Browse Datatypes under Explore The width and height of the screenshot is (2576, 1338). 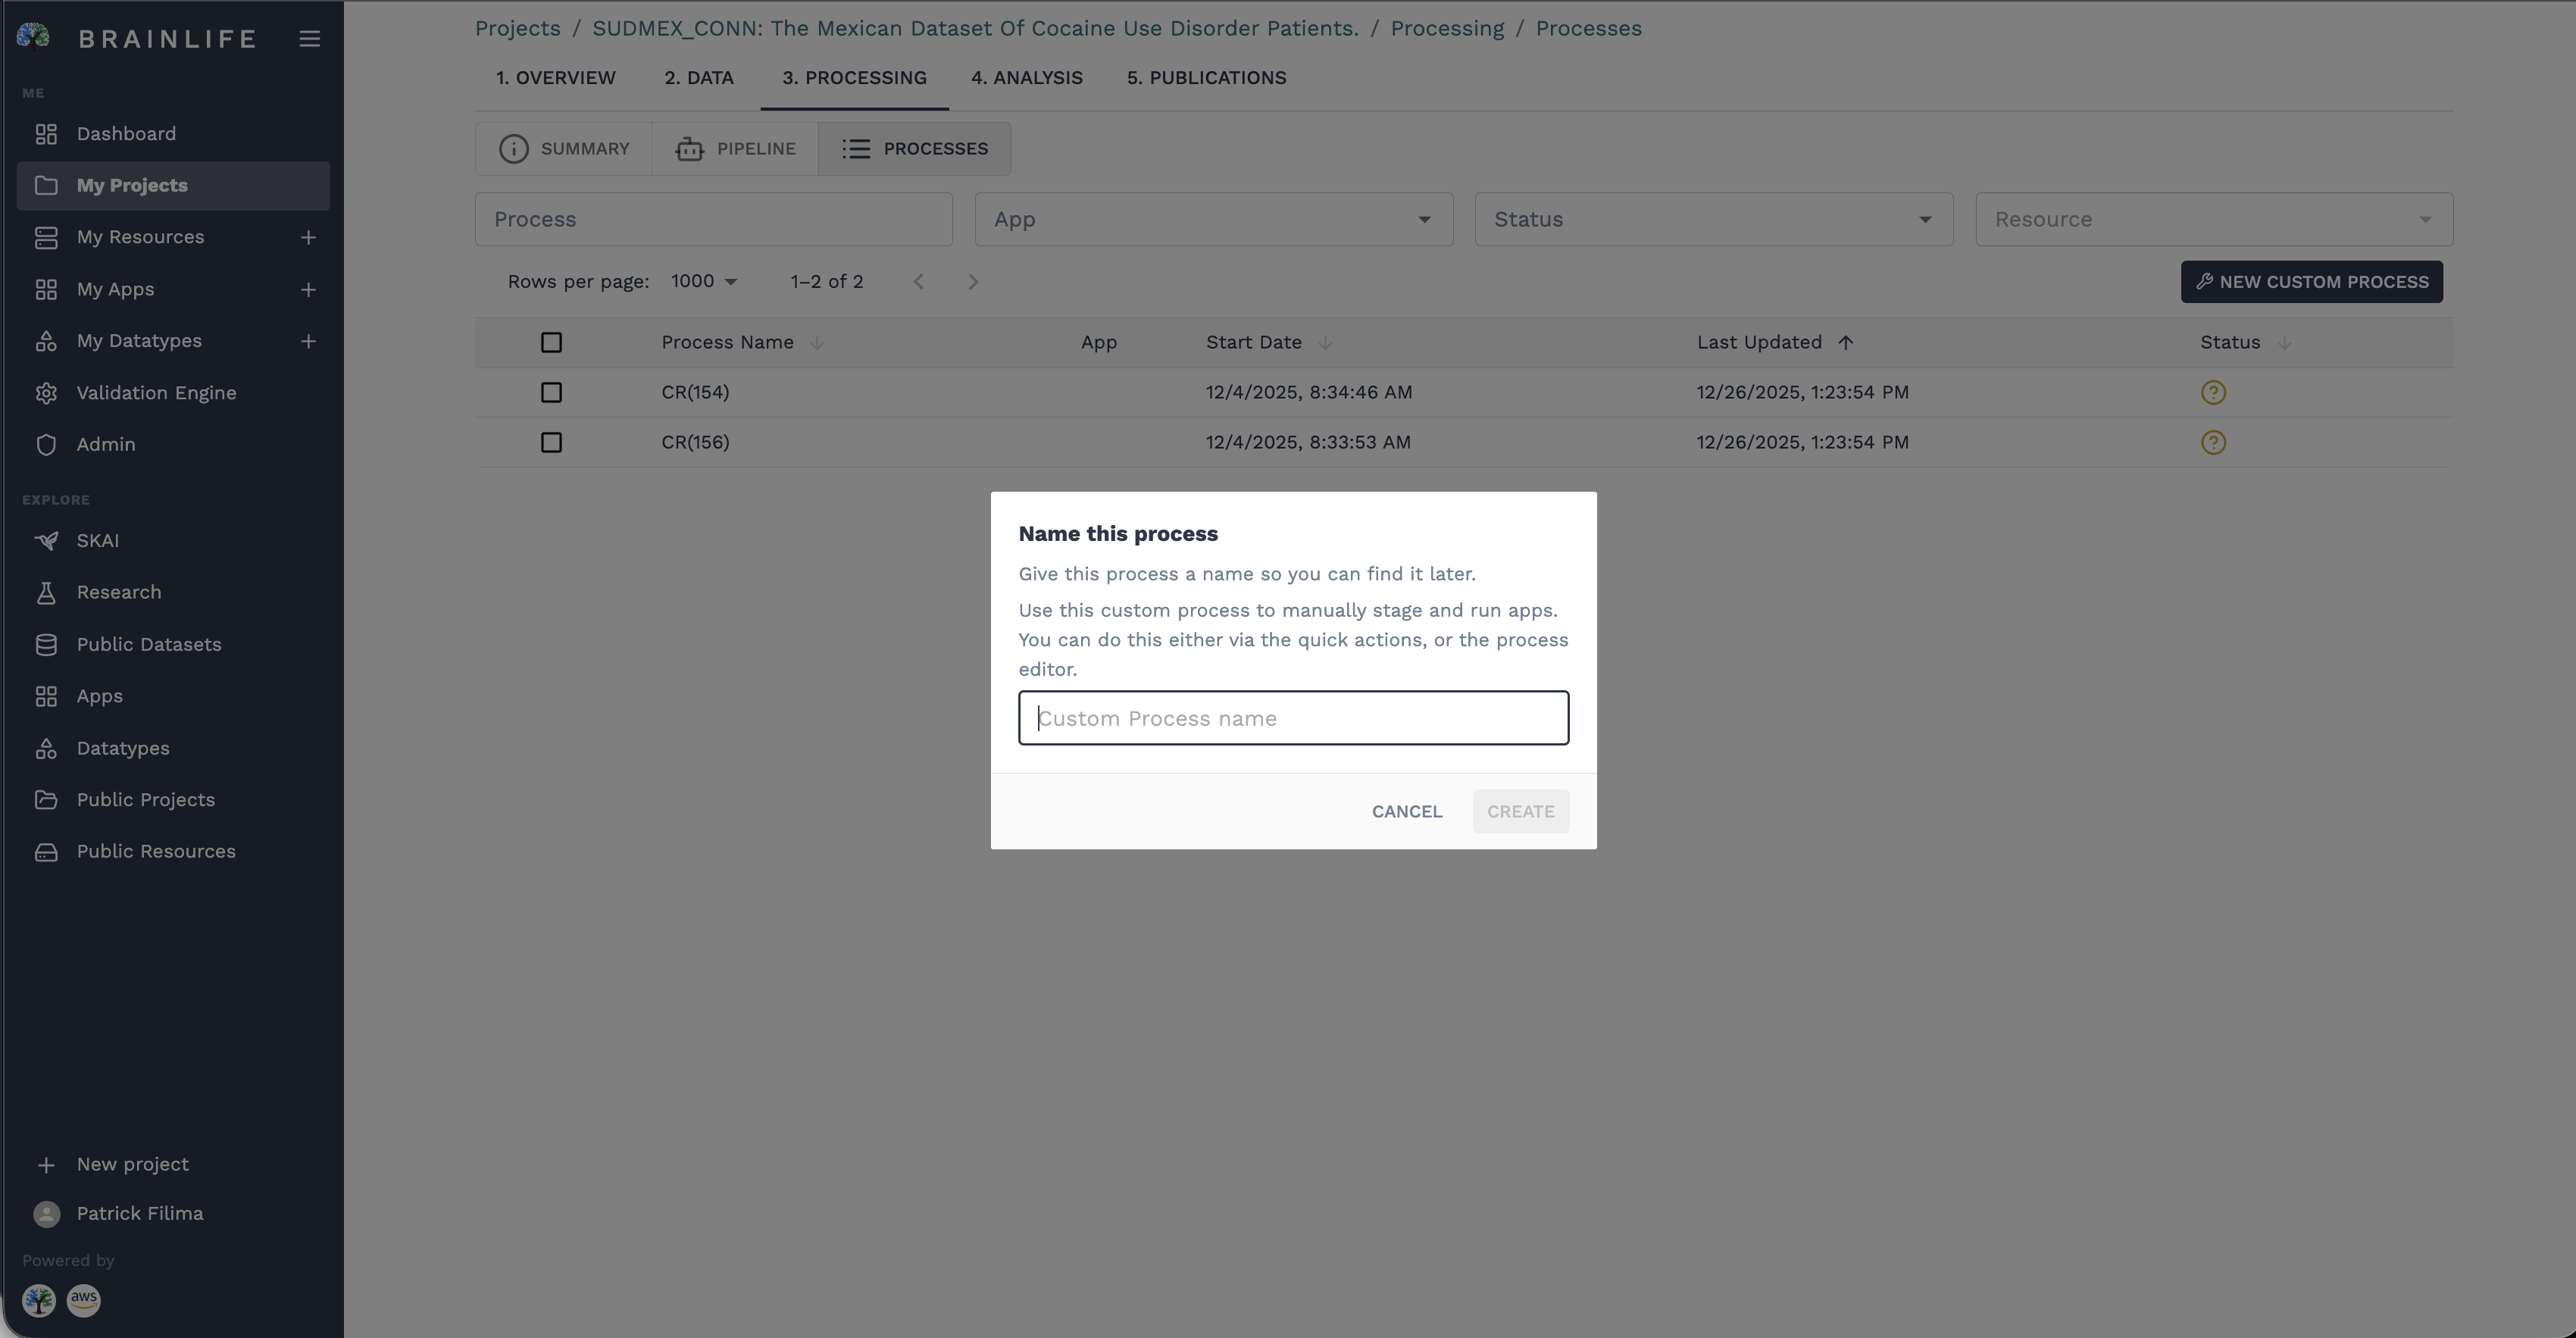click(x=173, y=748)
